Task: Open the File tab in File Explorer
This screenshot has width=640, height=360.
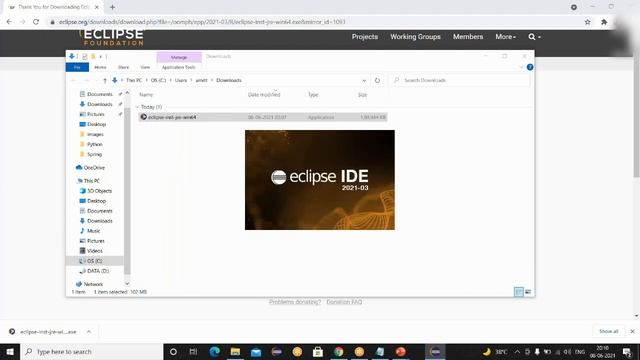Action: (77, 67)
